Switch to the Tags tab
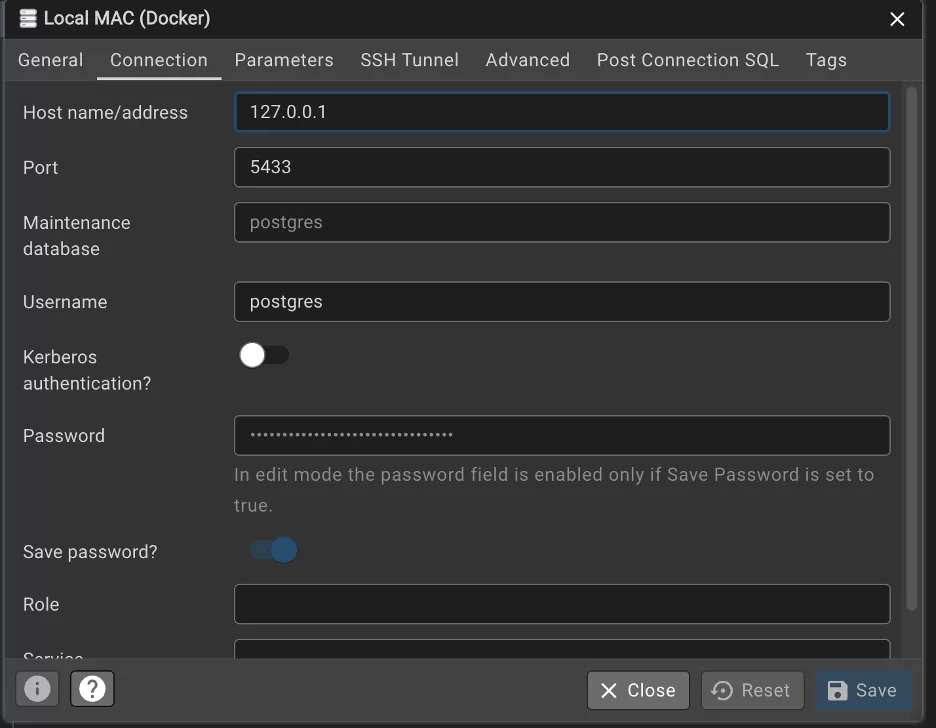The image size is (936, 728). [826, 60]
